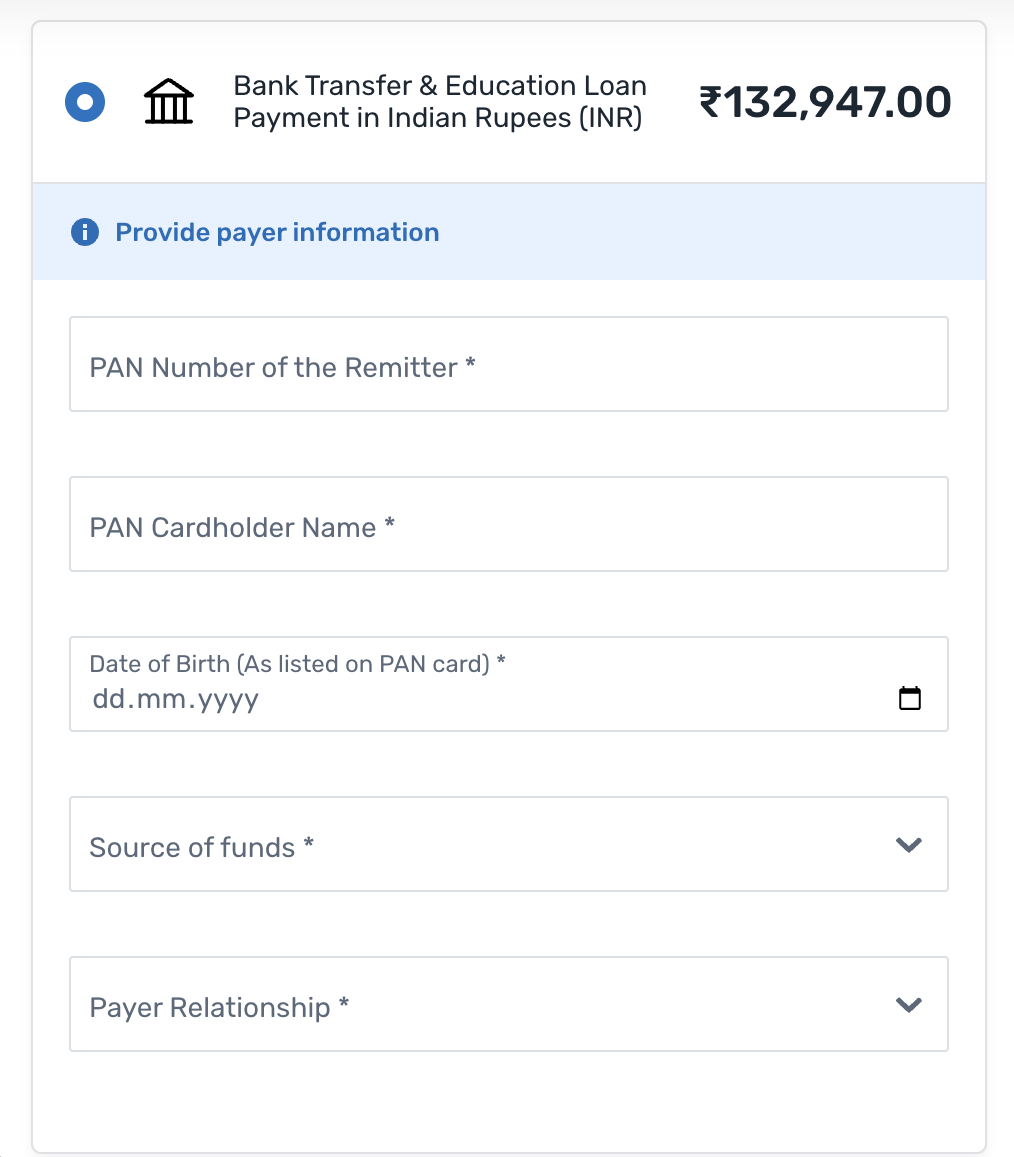
Task: Expand the Source of funds selector
Action: (508, 844)
